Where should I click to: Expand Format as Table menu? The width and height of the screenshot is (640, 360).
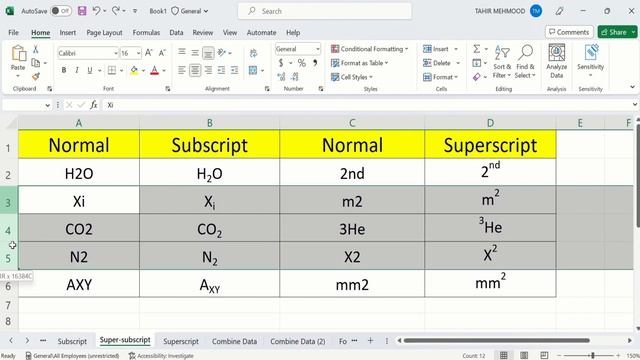(360, 63)
